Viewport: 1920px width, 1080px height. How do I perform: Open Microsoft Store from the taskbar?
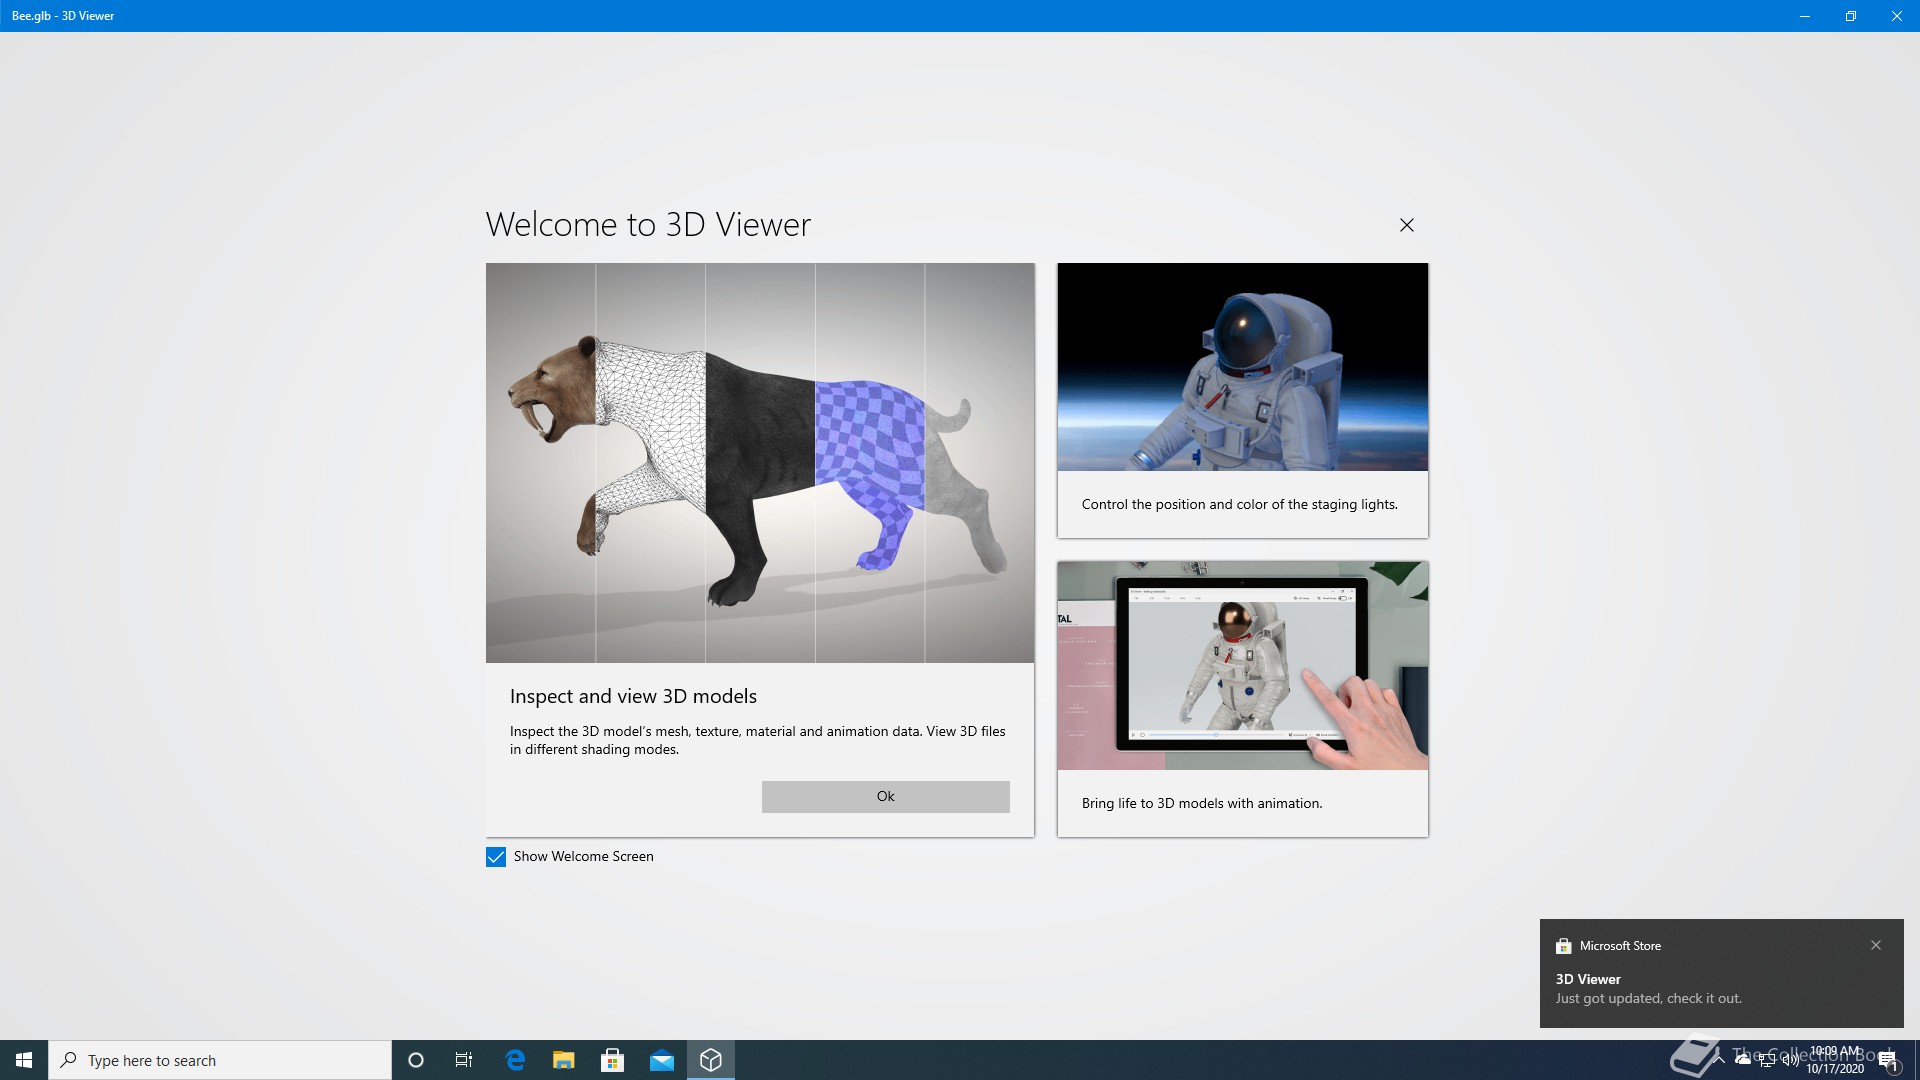coord(613,1060)
